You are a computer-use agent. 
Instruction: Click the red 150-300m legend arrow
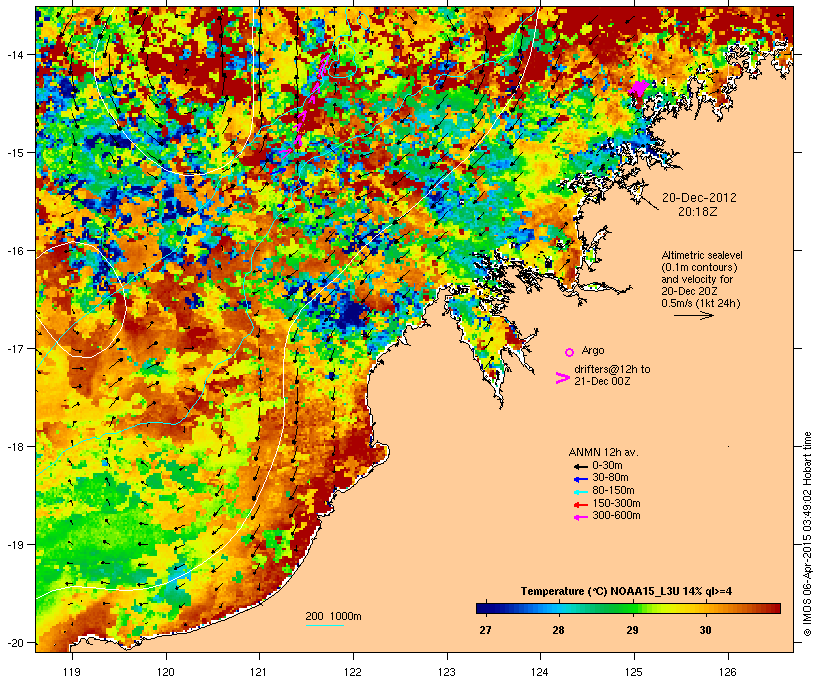(581, 505)
